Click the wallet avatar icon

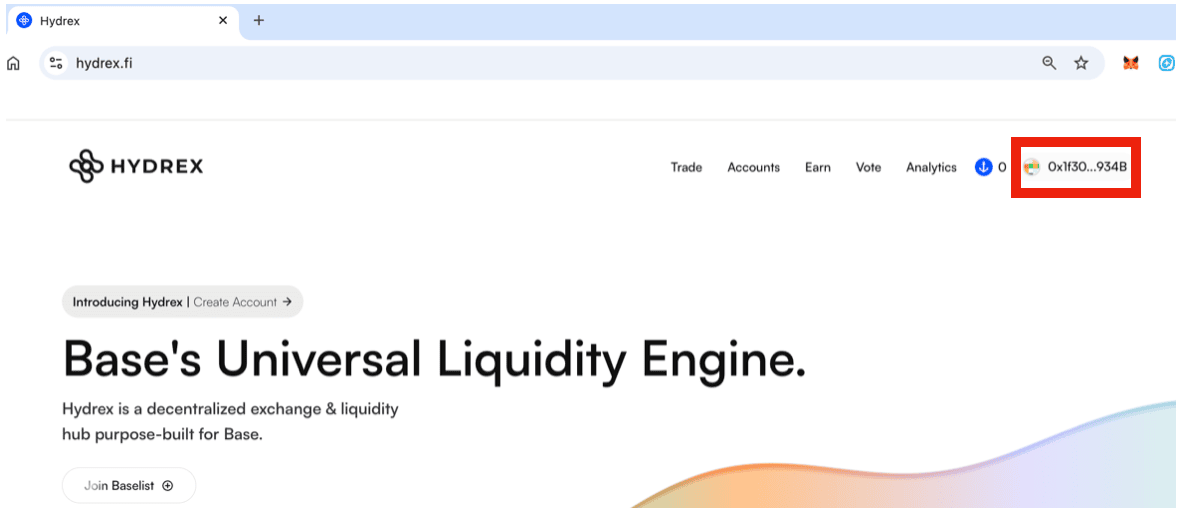coord(1031,167)
